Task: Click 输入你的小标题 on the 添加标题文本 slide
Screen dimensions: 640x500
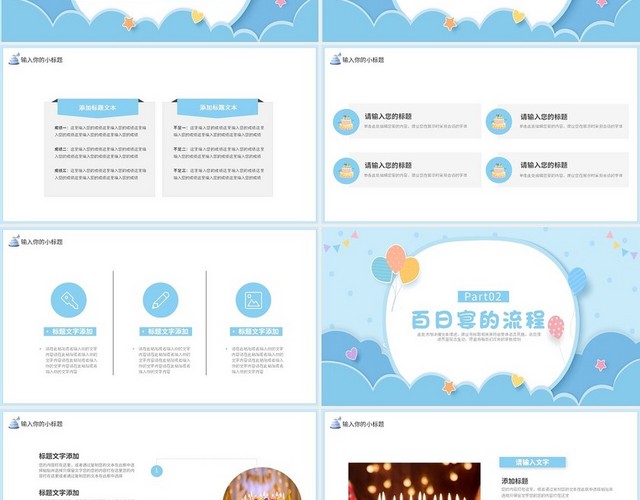Action: pos(42,60)
